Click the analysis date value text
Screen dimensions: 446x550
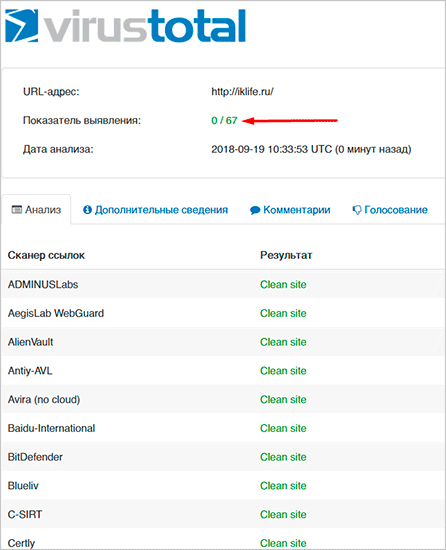click(x=311, y=149)
